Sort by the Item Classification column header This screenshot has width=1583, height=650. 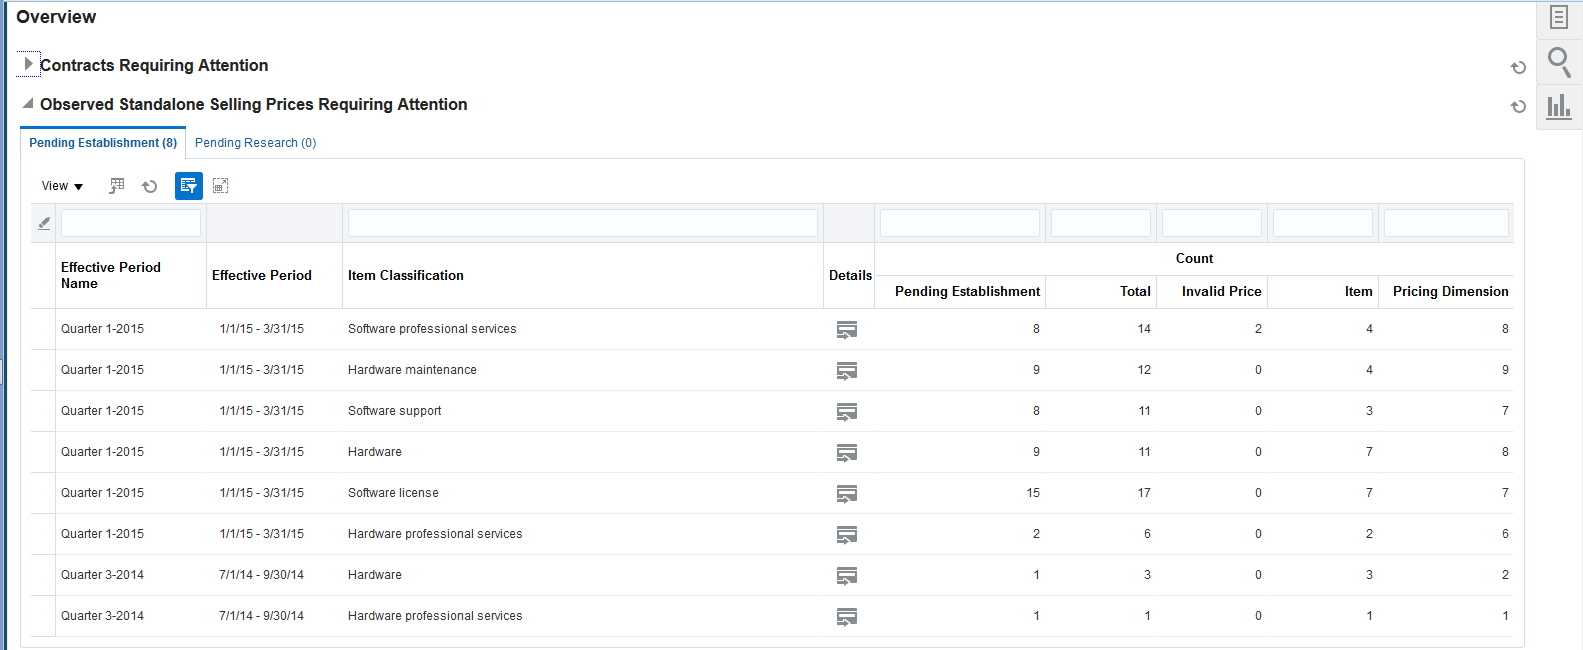click(x=406, y=276)
